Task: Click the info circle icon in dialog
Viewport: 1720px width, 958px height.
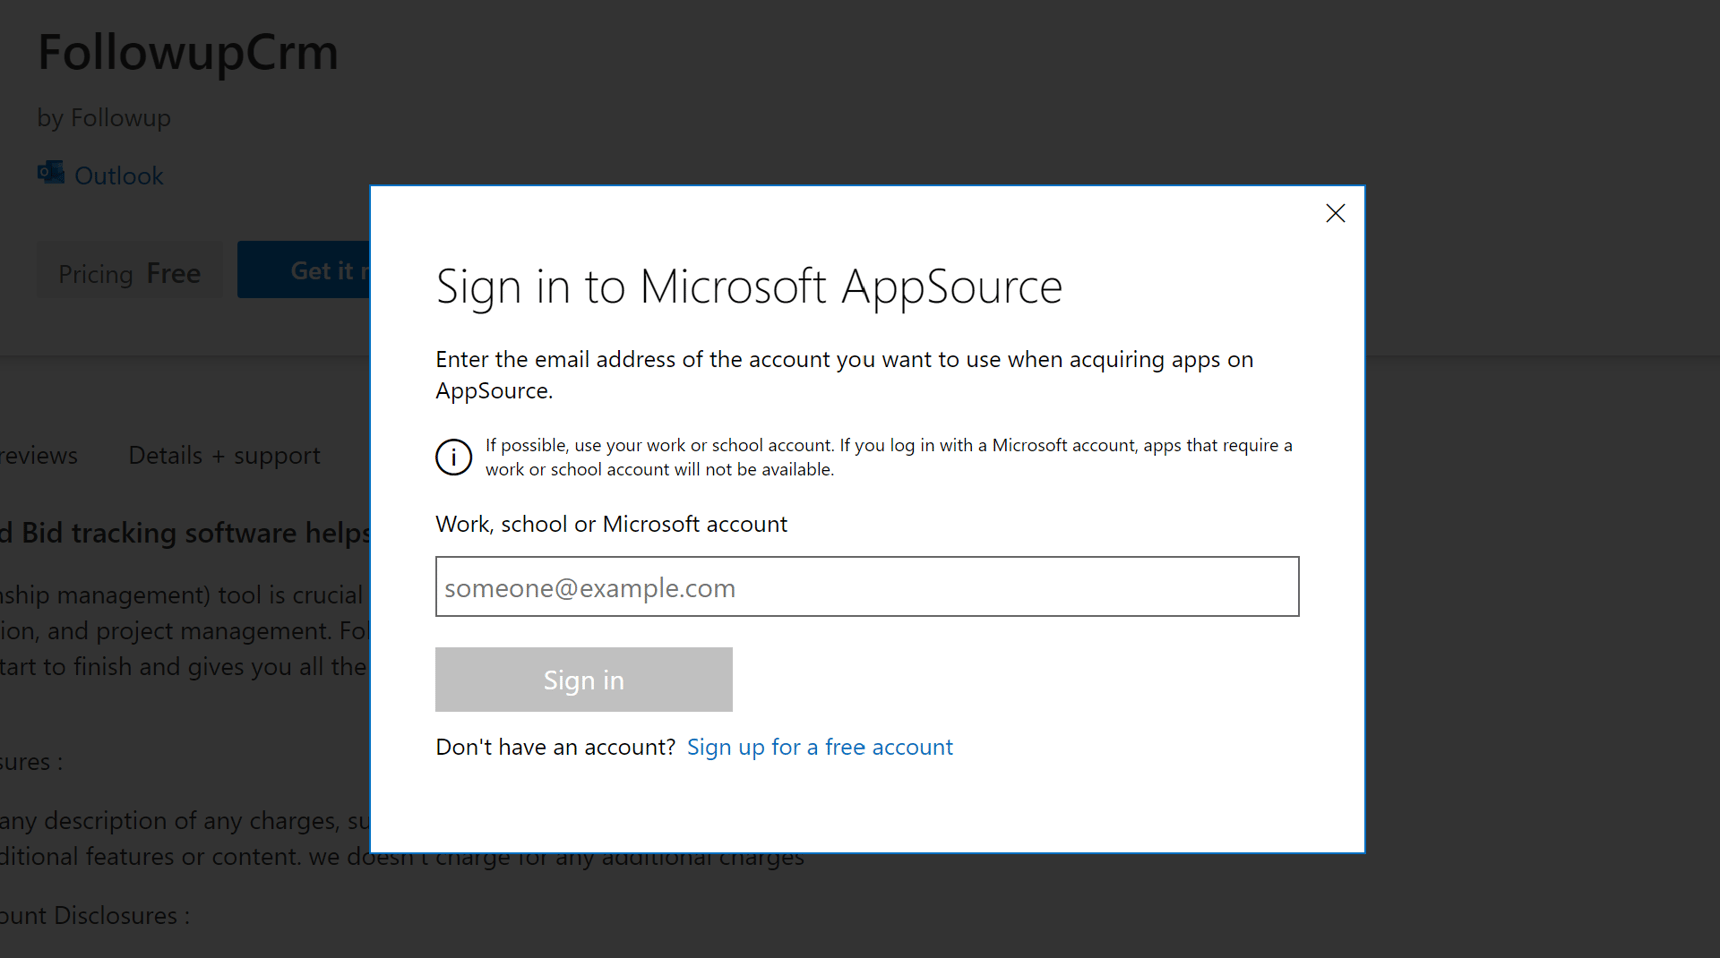Action: (x=453, y=457)
